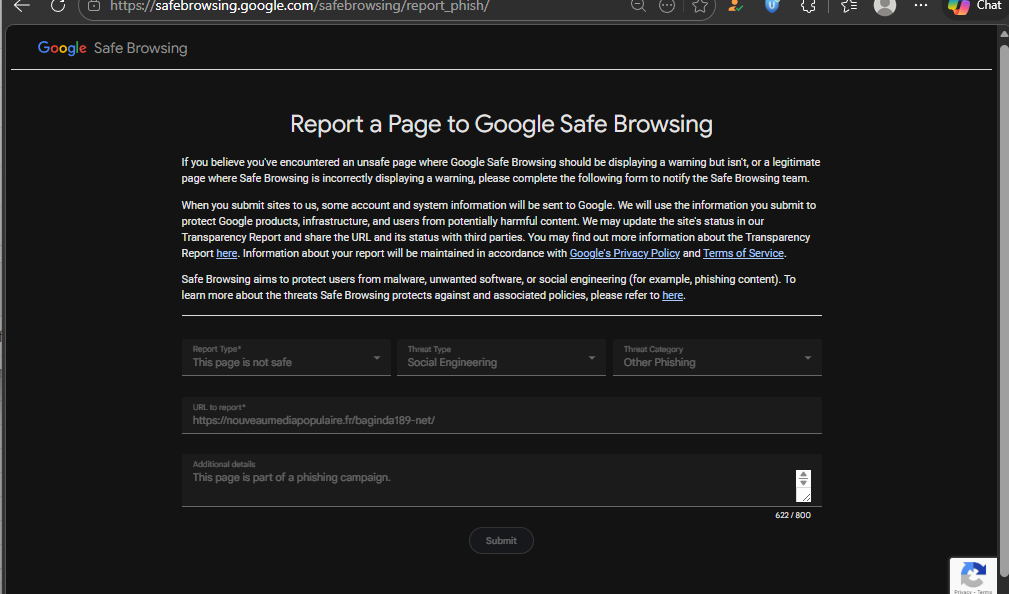The height and width of the screenshot is (594, 1009).
Task: Expand the Threat Category dropdown
Action: coord(717,357)
